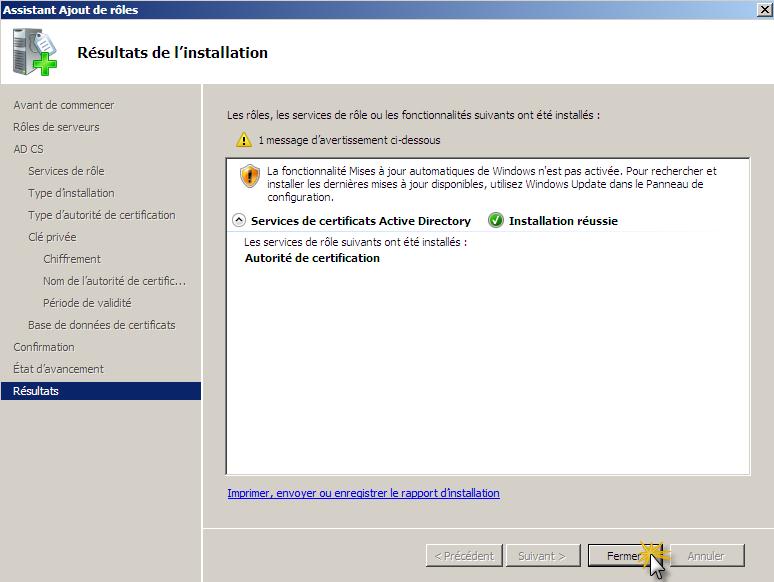Select AD CS step in sidebar
The height and width of the screenshot is (582, 774).
(x=29, y=149)
